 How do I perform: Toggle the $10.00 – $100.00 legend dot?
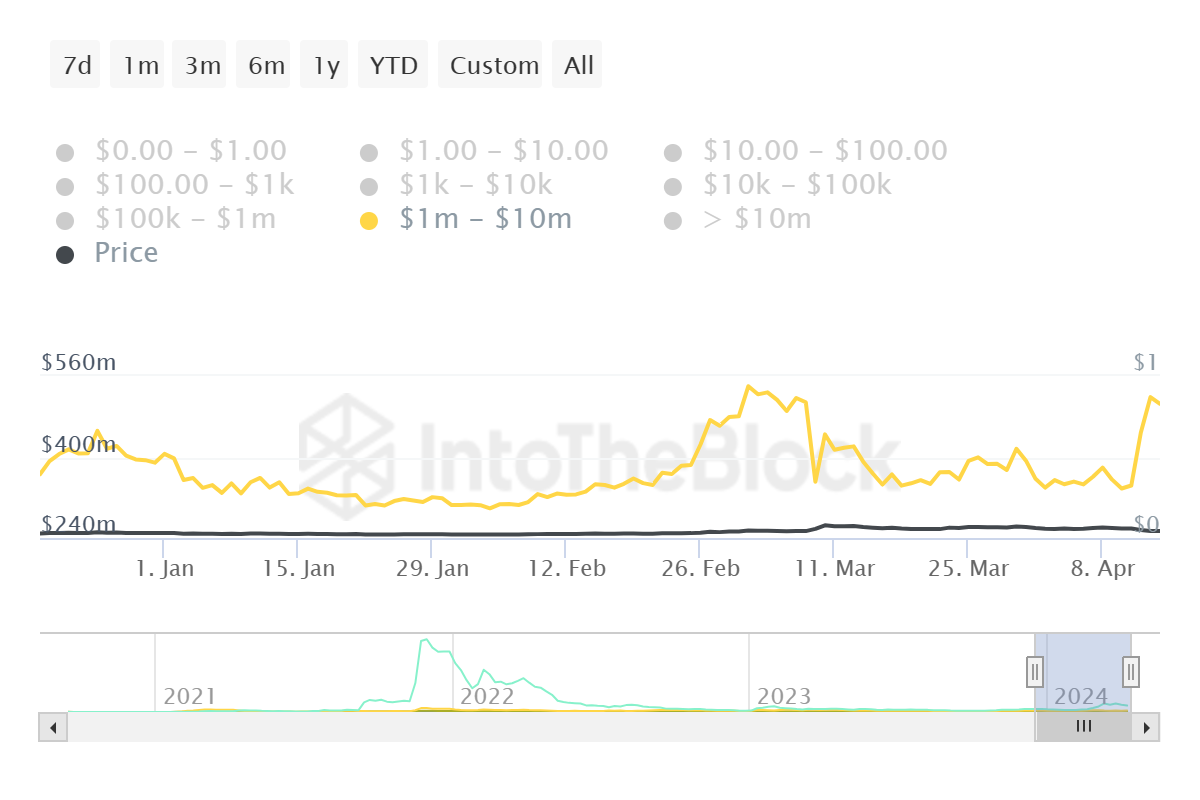(672, 150)
